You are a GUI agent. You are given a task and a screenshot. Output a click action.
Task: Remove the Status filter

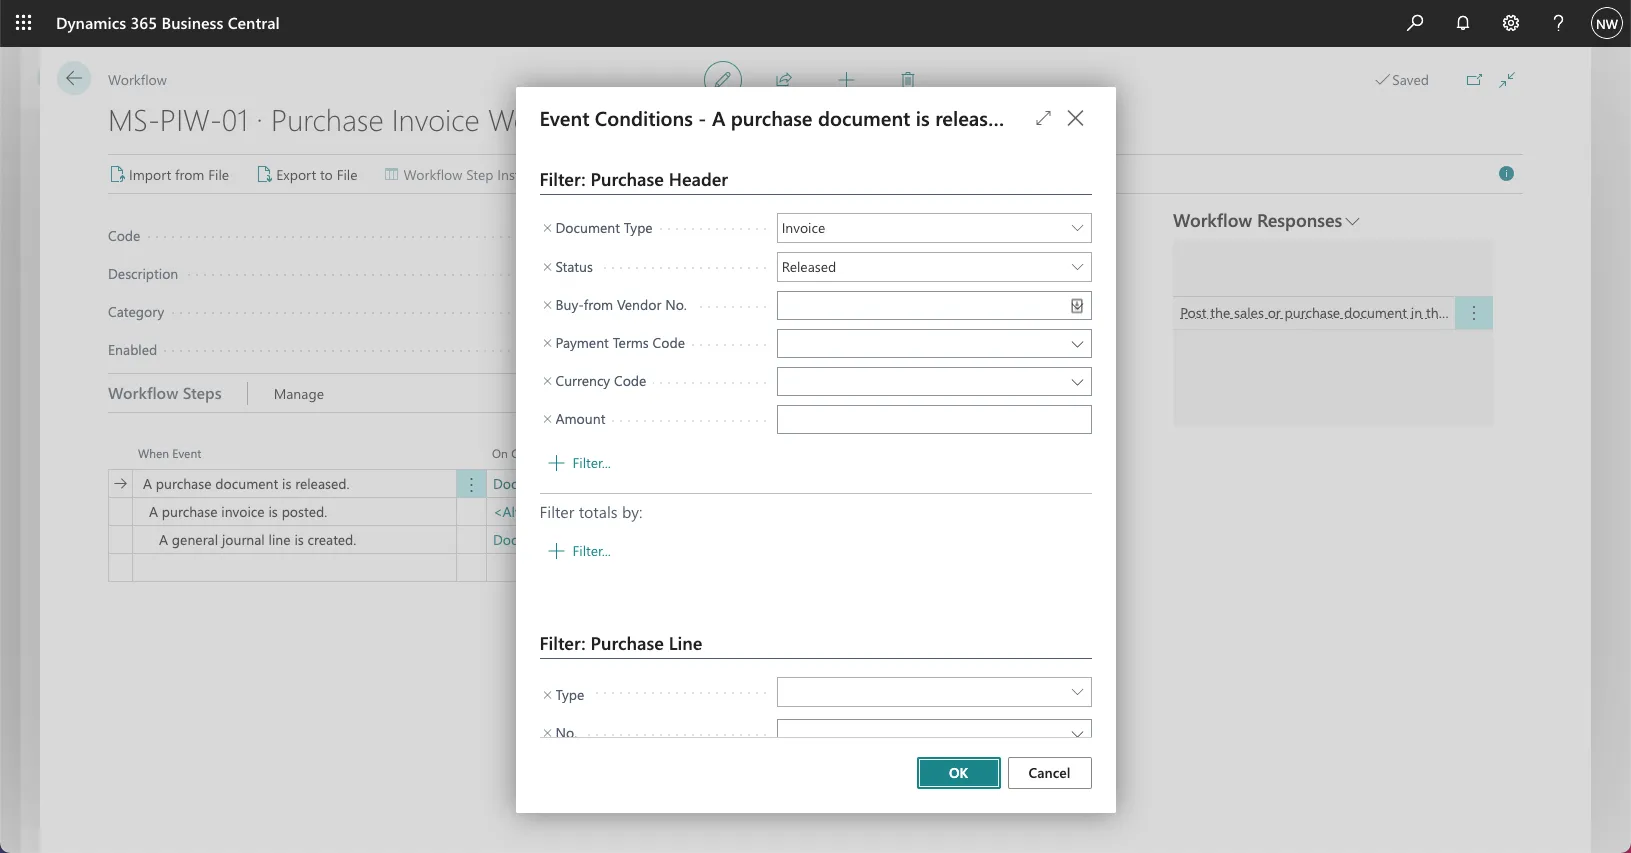click(x=547, y=267)
